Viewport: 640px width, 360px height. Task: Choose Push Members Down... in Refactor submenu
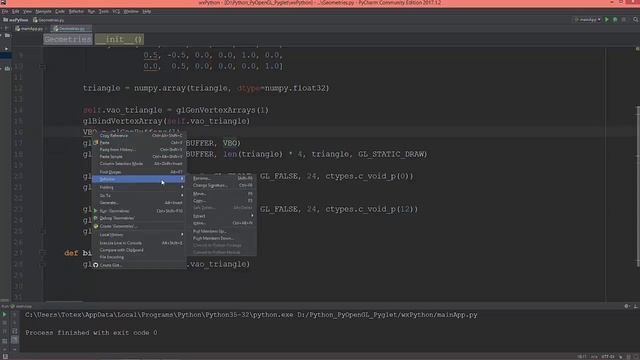[222, 238]
